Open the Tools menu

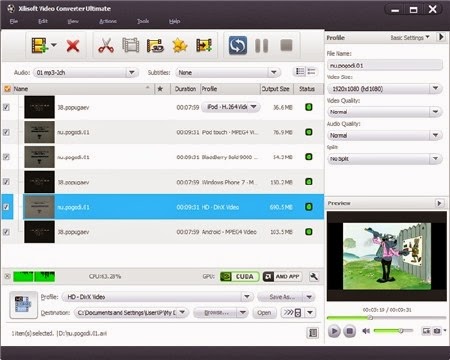[x=143, y=21]
